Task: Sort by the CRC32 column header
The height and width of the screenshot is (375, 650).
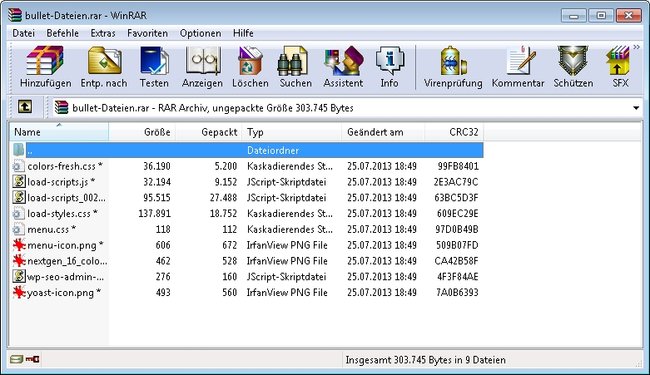Action: 454,132
